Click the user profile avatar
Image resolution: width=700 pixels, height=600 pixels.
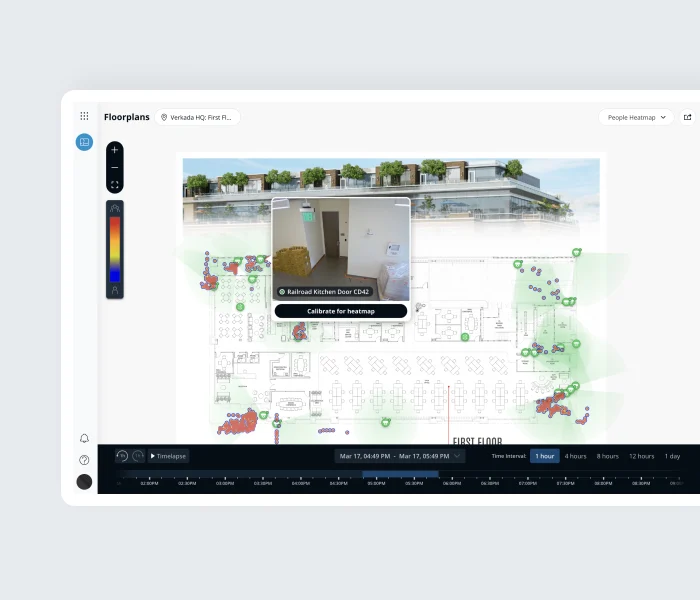pyautogui.click(x=84, y=482)
